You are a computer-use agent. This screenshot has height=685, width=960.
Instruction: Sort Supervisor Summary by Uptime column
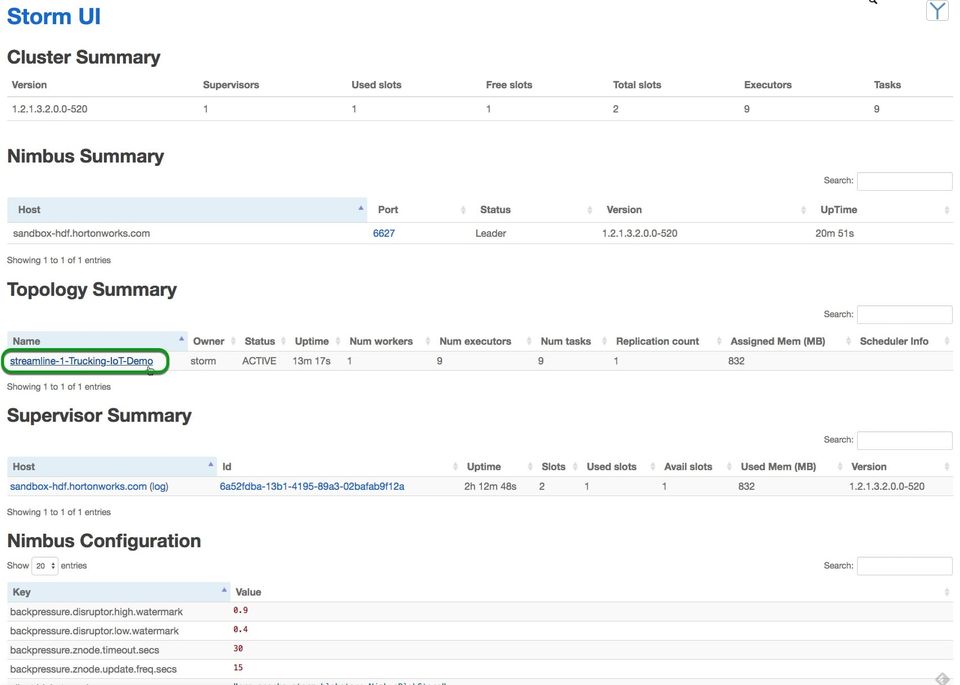[497, 466]
